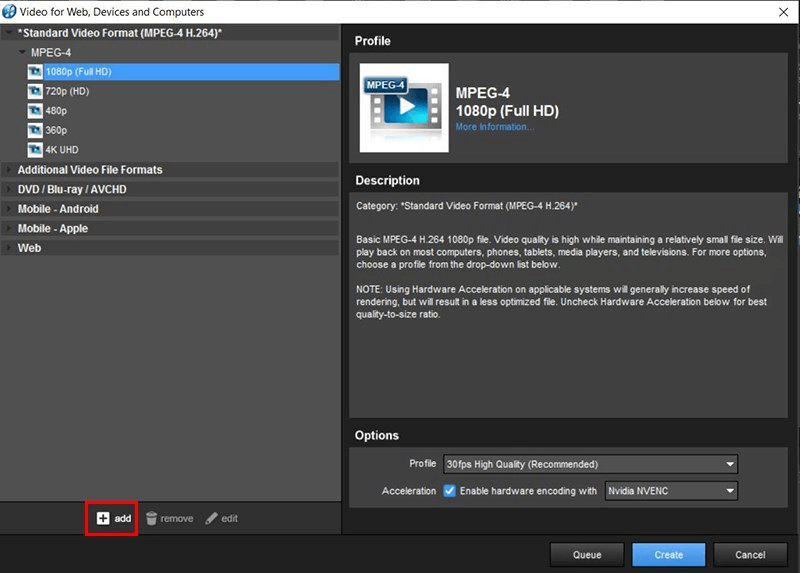The height and width of the screenshot is (573, 800).
Task: Disable hardware encoding checkbox
Action: pos(450,491)
